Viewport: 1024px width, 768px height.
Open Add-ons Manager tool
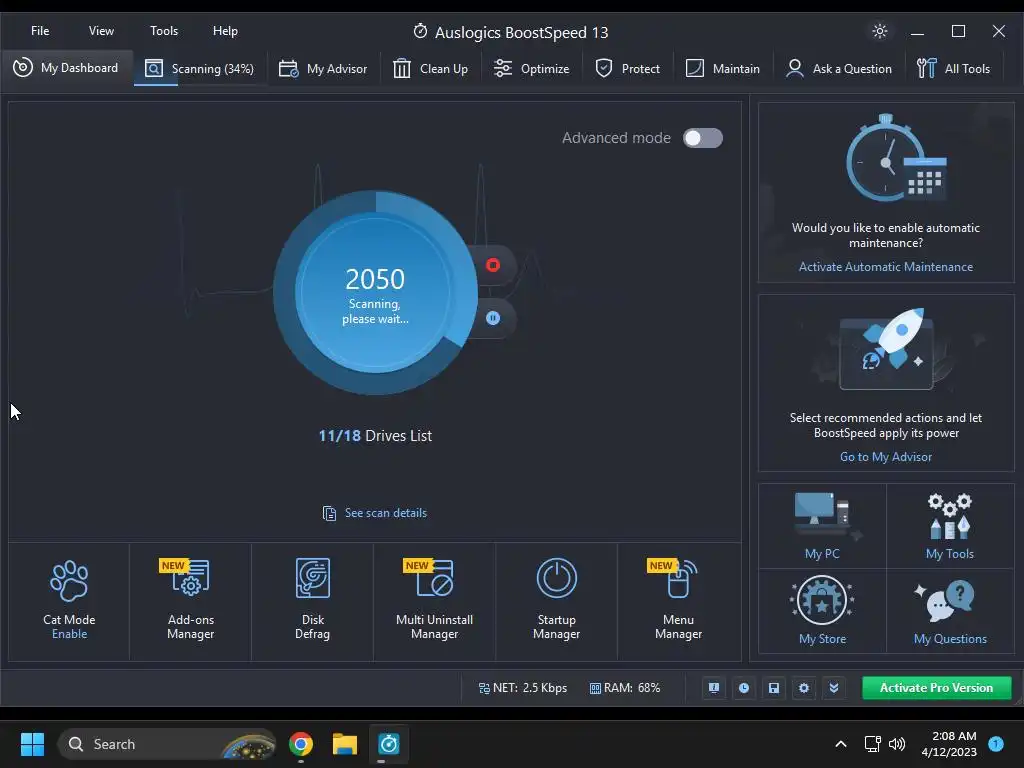[x=191, y=601]
